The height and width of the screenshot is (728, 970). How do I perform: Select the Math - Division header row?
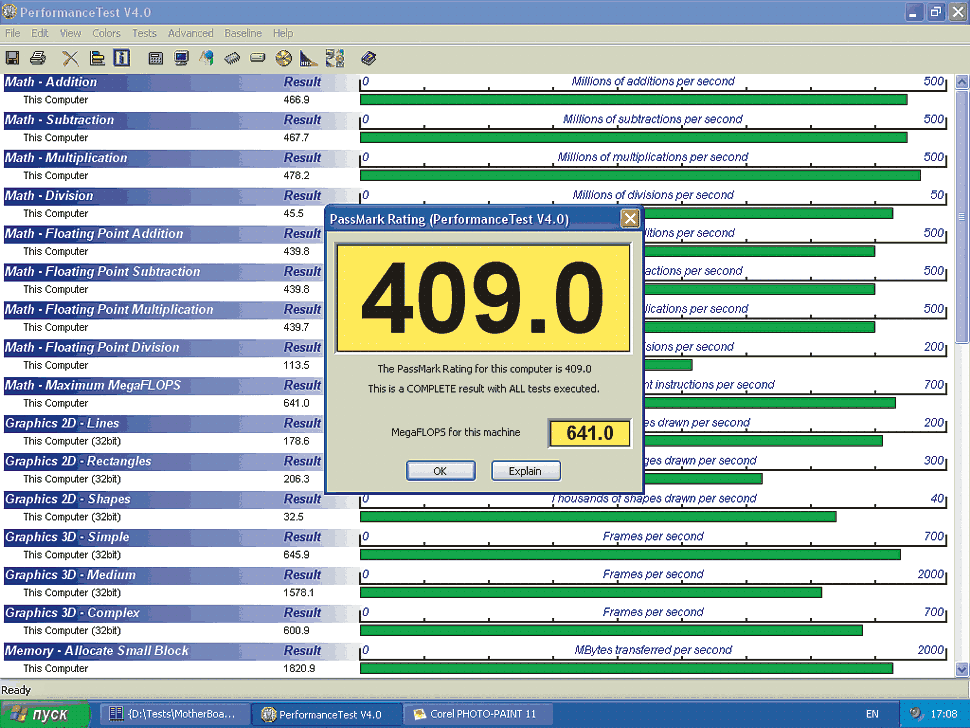181,196
